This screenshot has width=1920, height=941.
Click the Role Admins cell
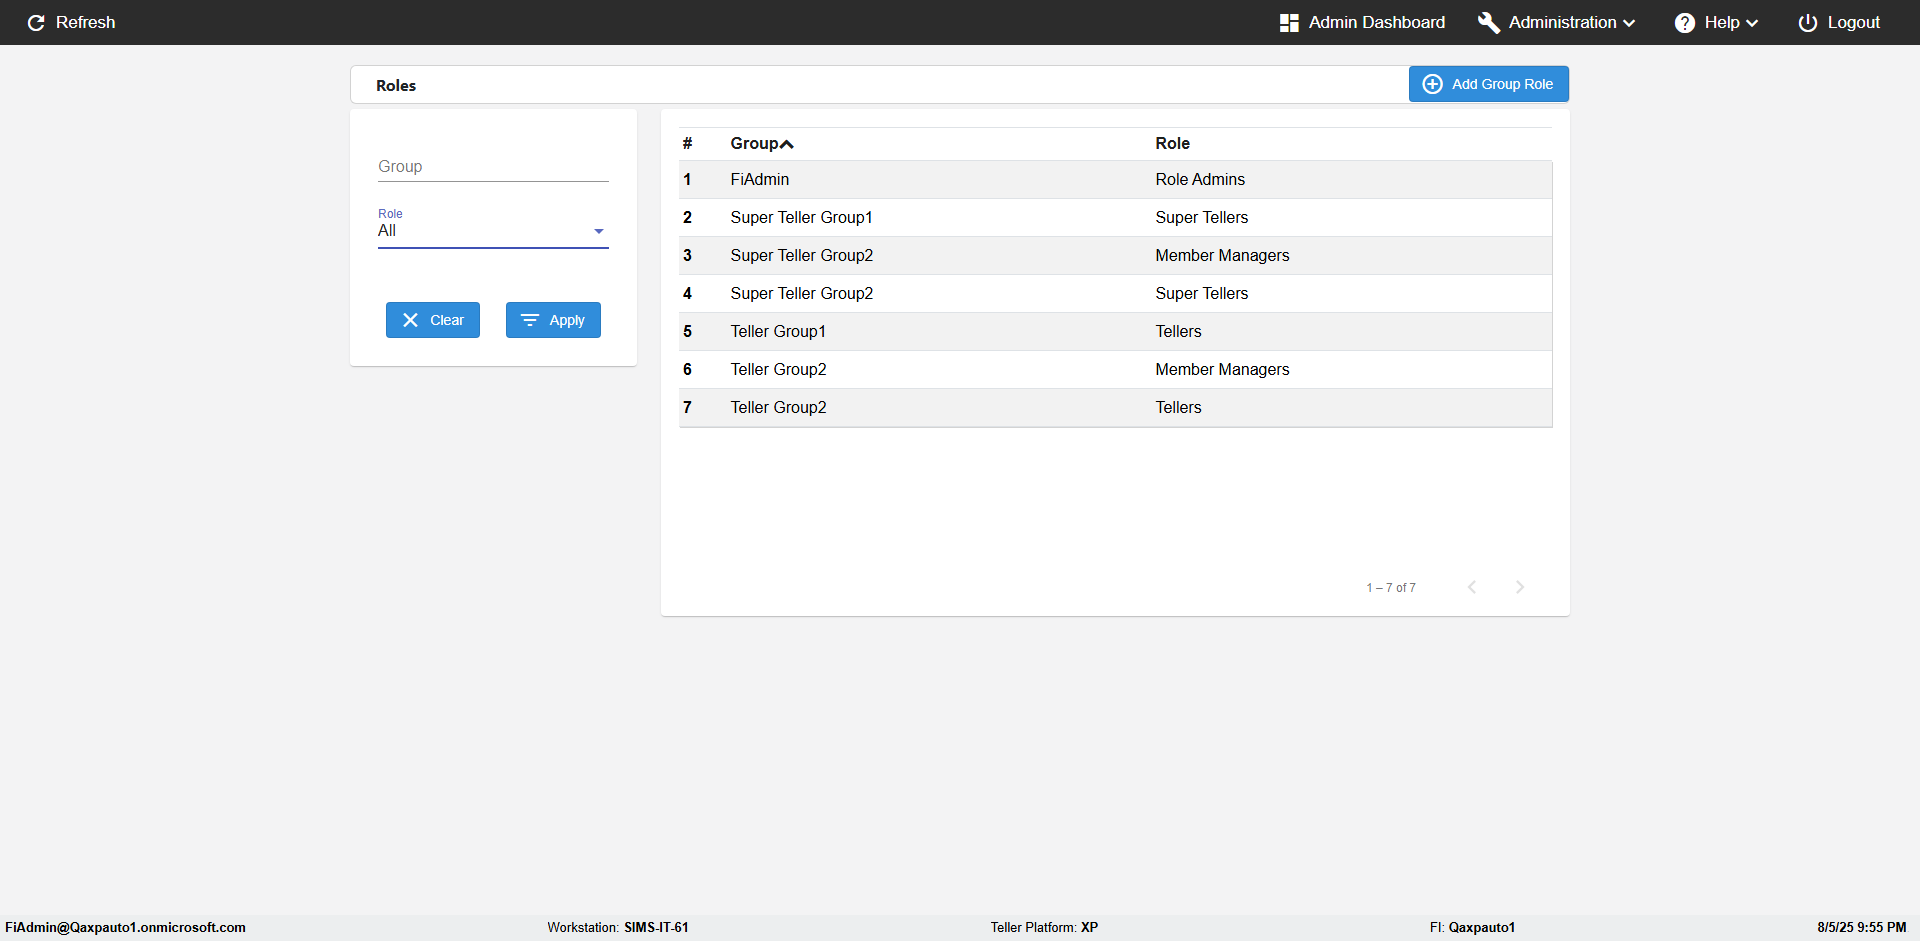pos(1200,179)
